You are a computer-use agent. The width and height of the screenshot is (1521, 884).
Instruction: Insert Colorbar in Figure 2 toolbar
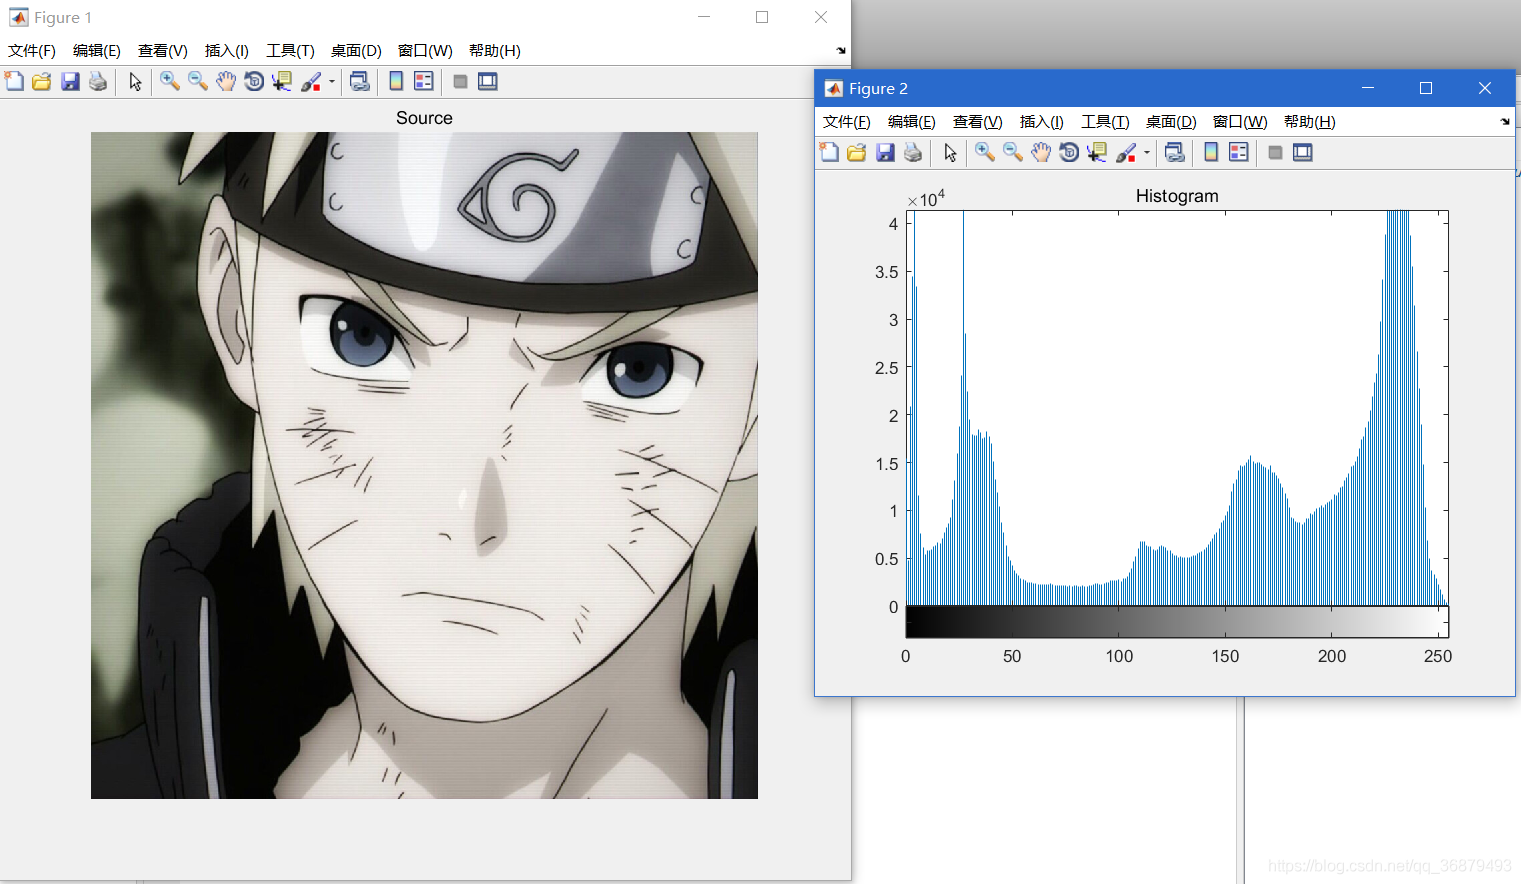1211,152
